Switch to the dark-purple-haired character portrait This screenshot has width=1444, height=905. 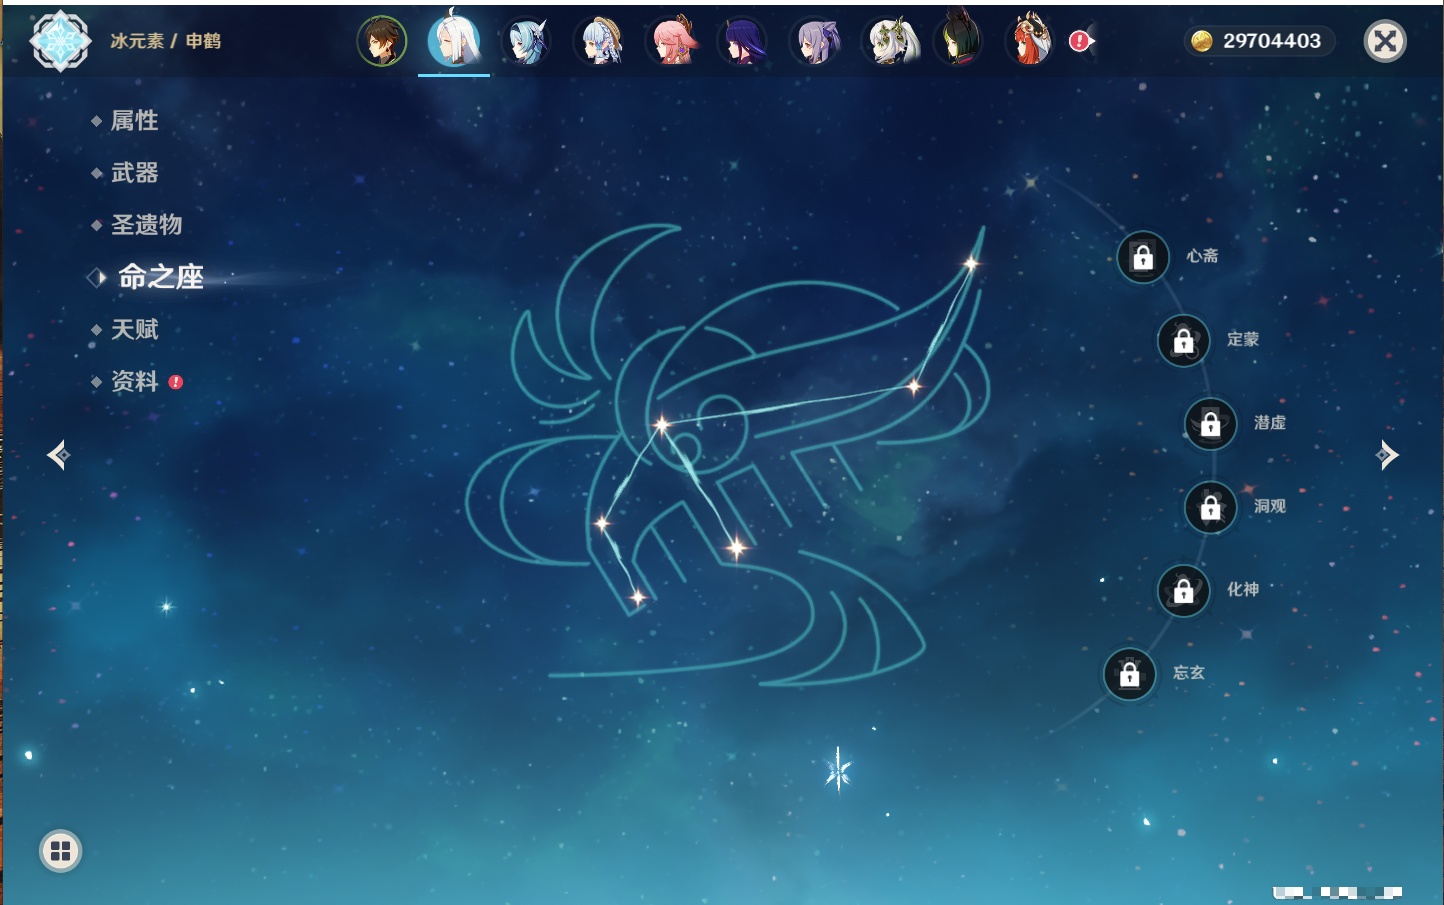pos(743,41)
